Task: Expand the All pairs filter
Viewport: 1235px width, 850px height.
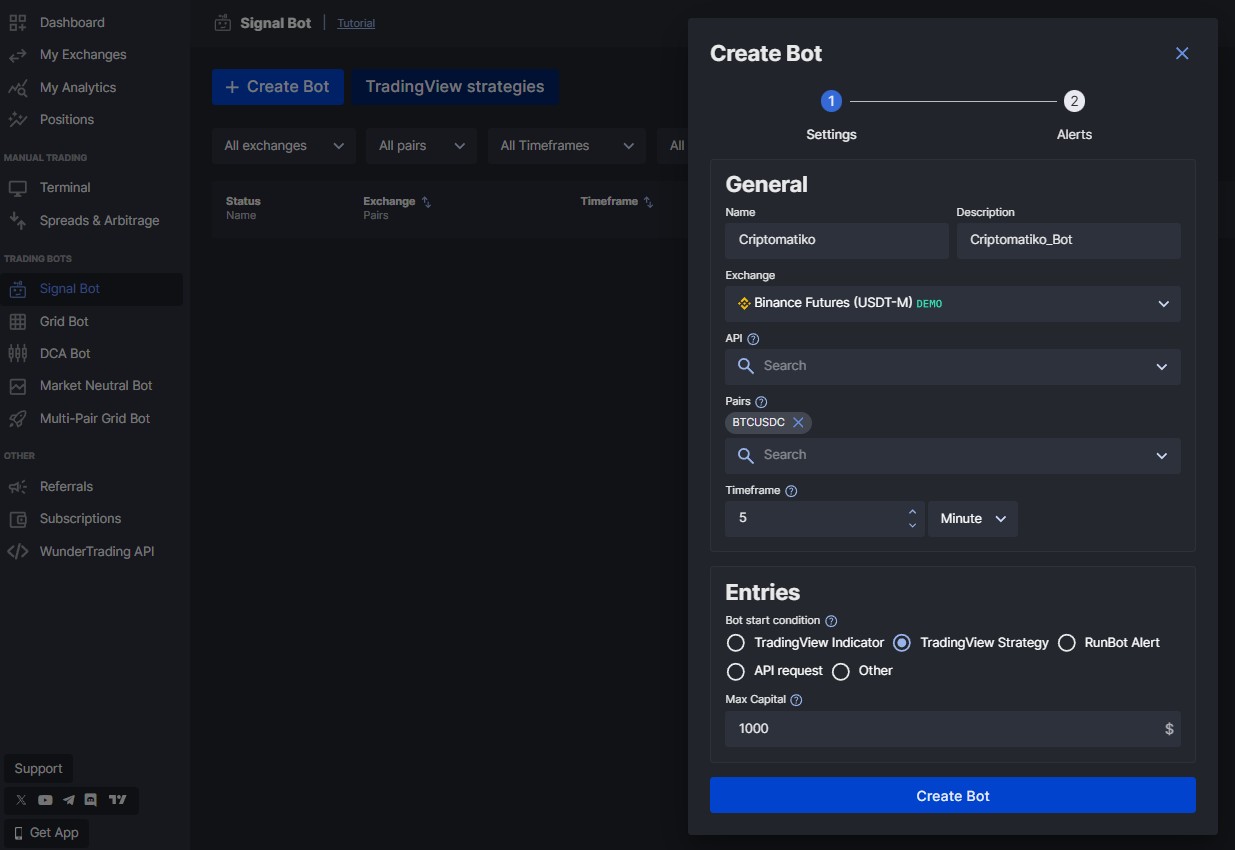Action: click(x=422, y=146)
